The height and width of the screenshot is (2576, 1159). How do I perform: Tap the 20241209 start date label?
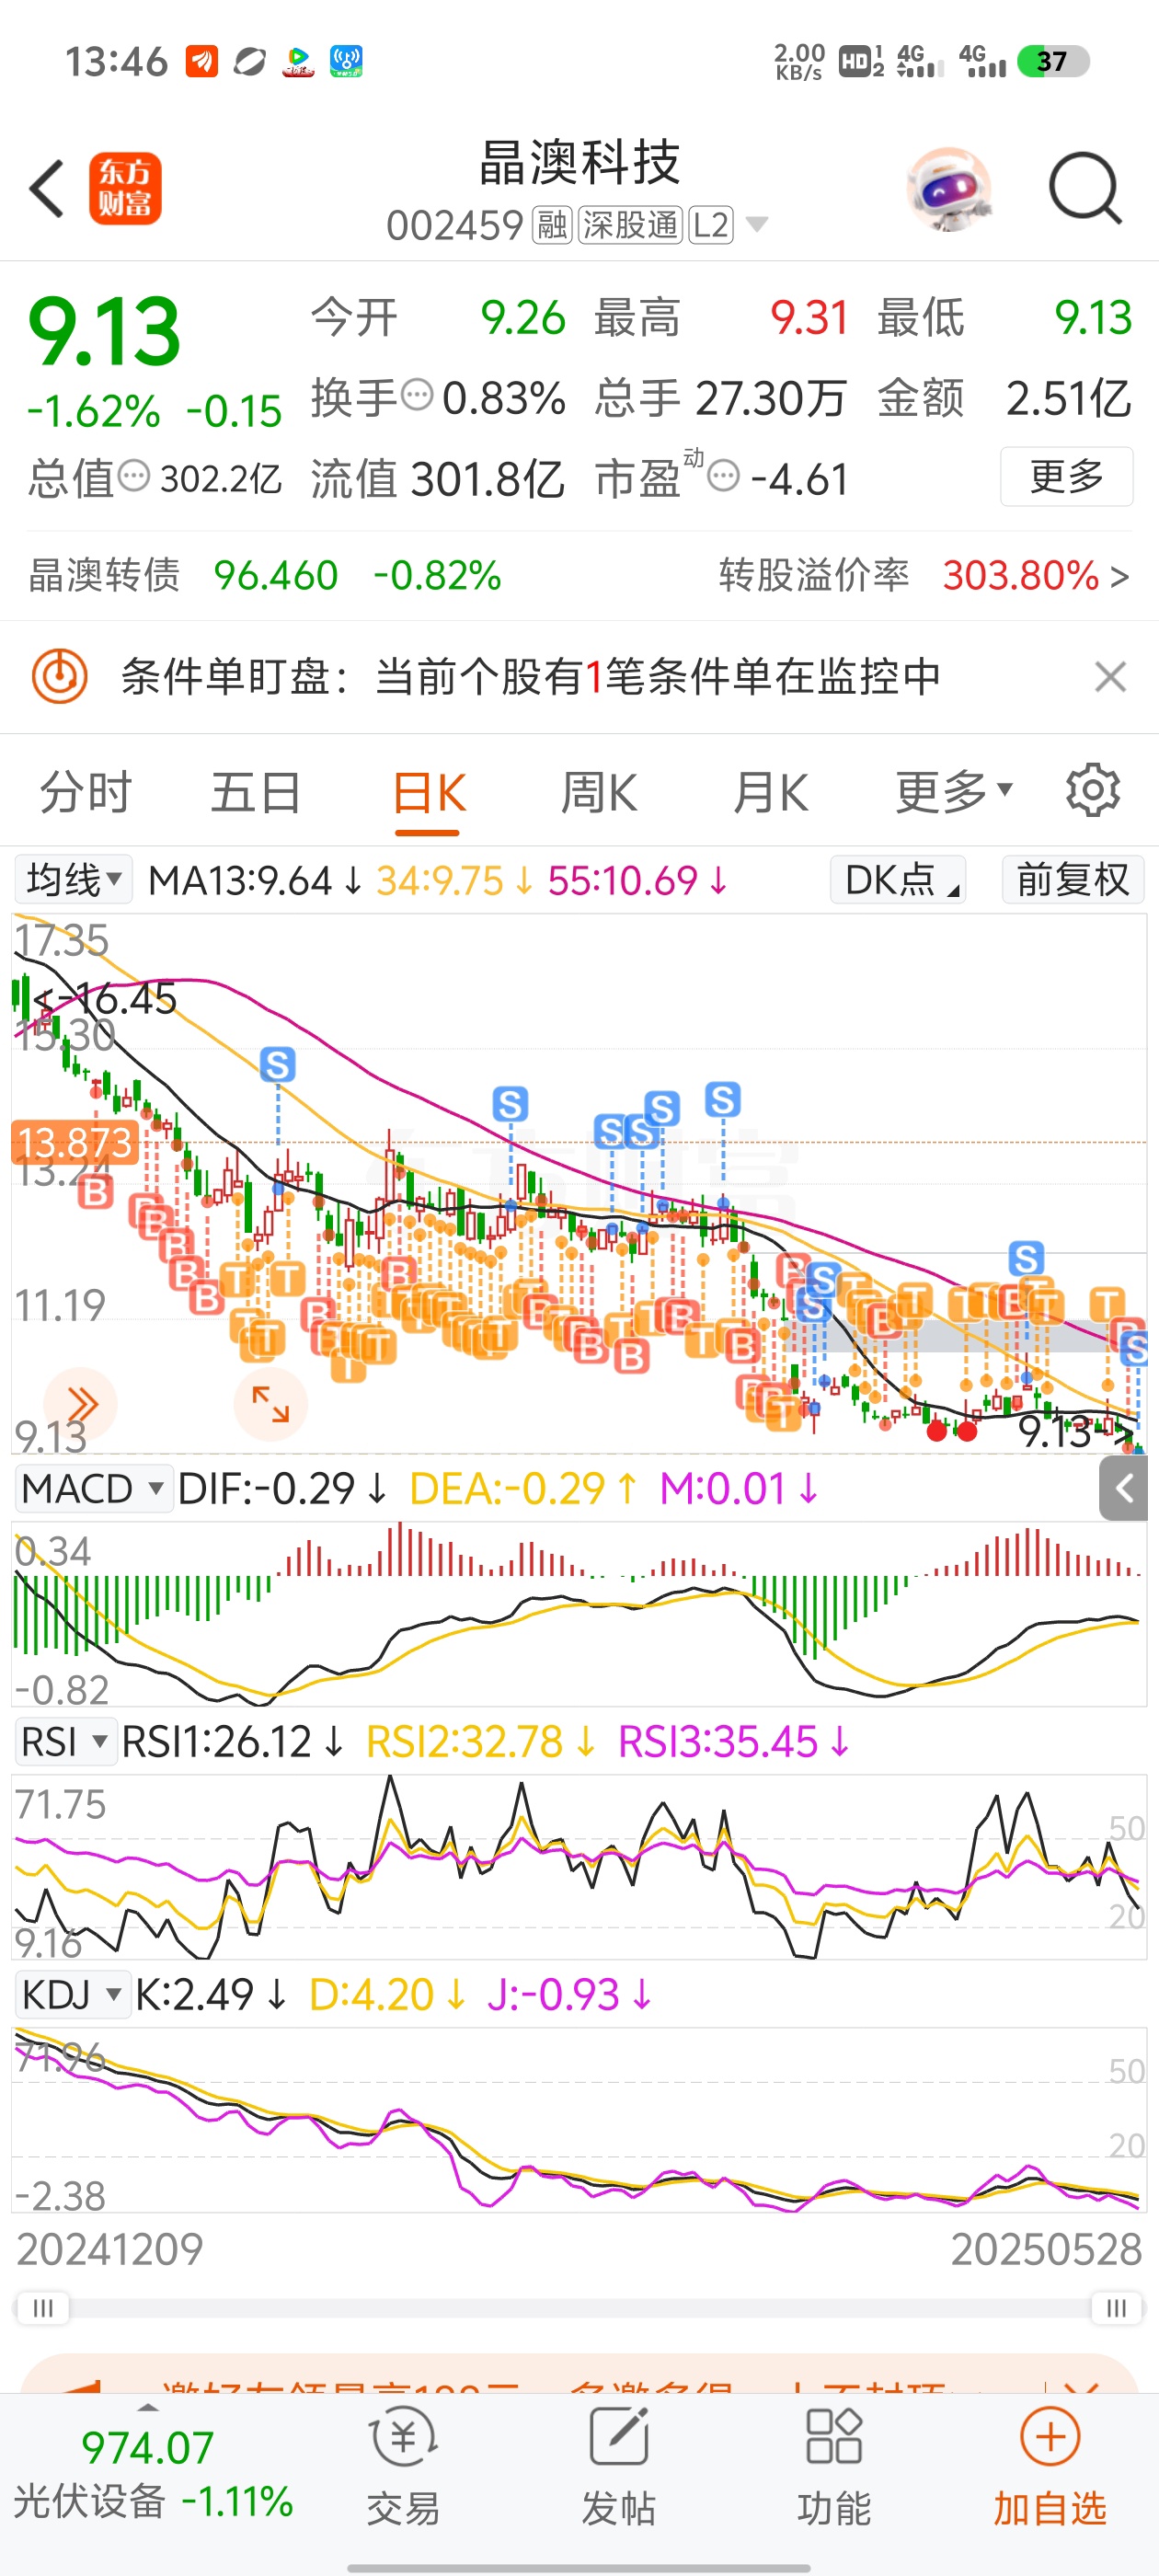110,2250
